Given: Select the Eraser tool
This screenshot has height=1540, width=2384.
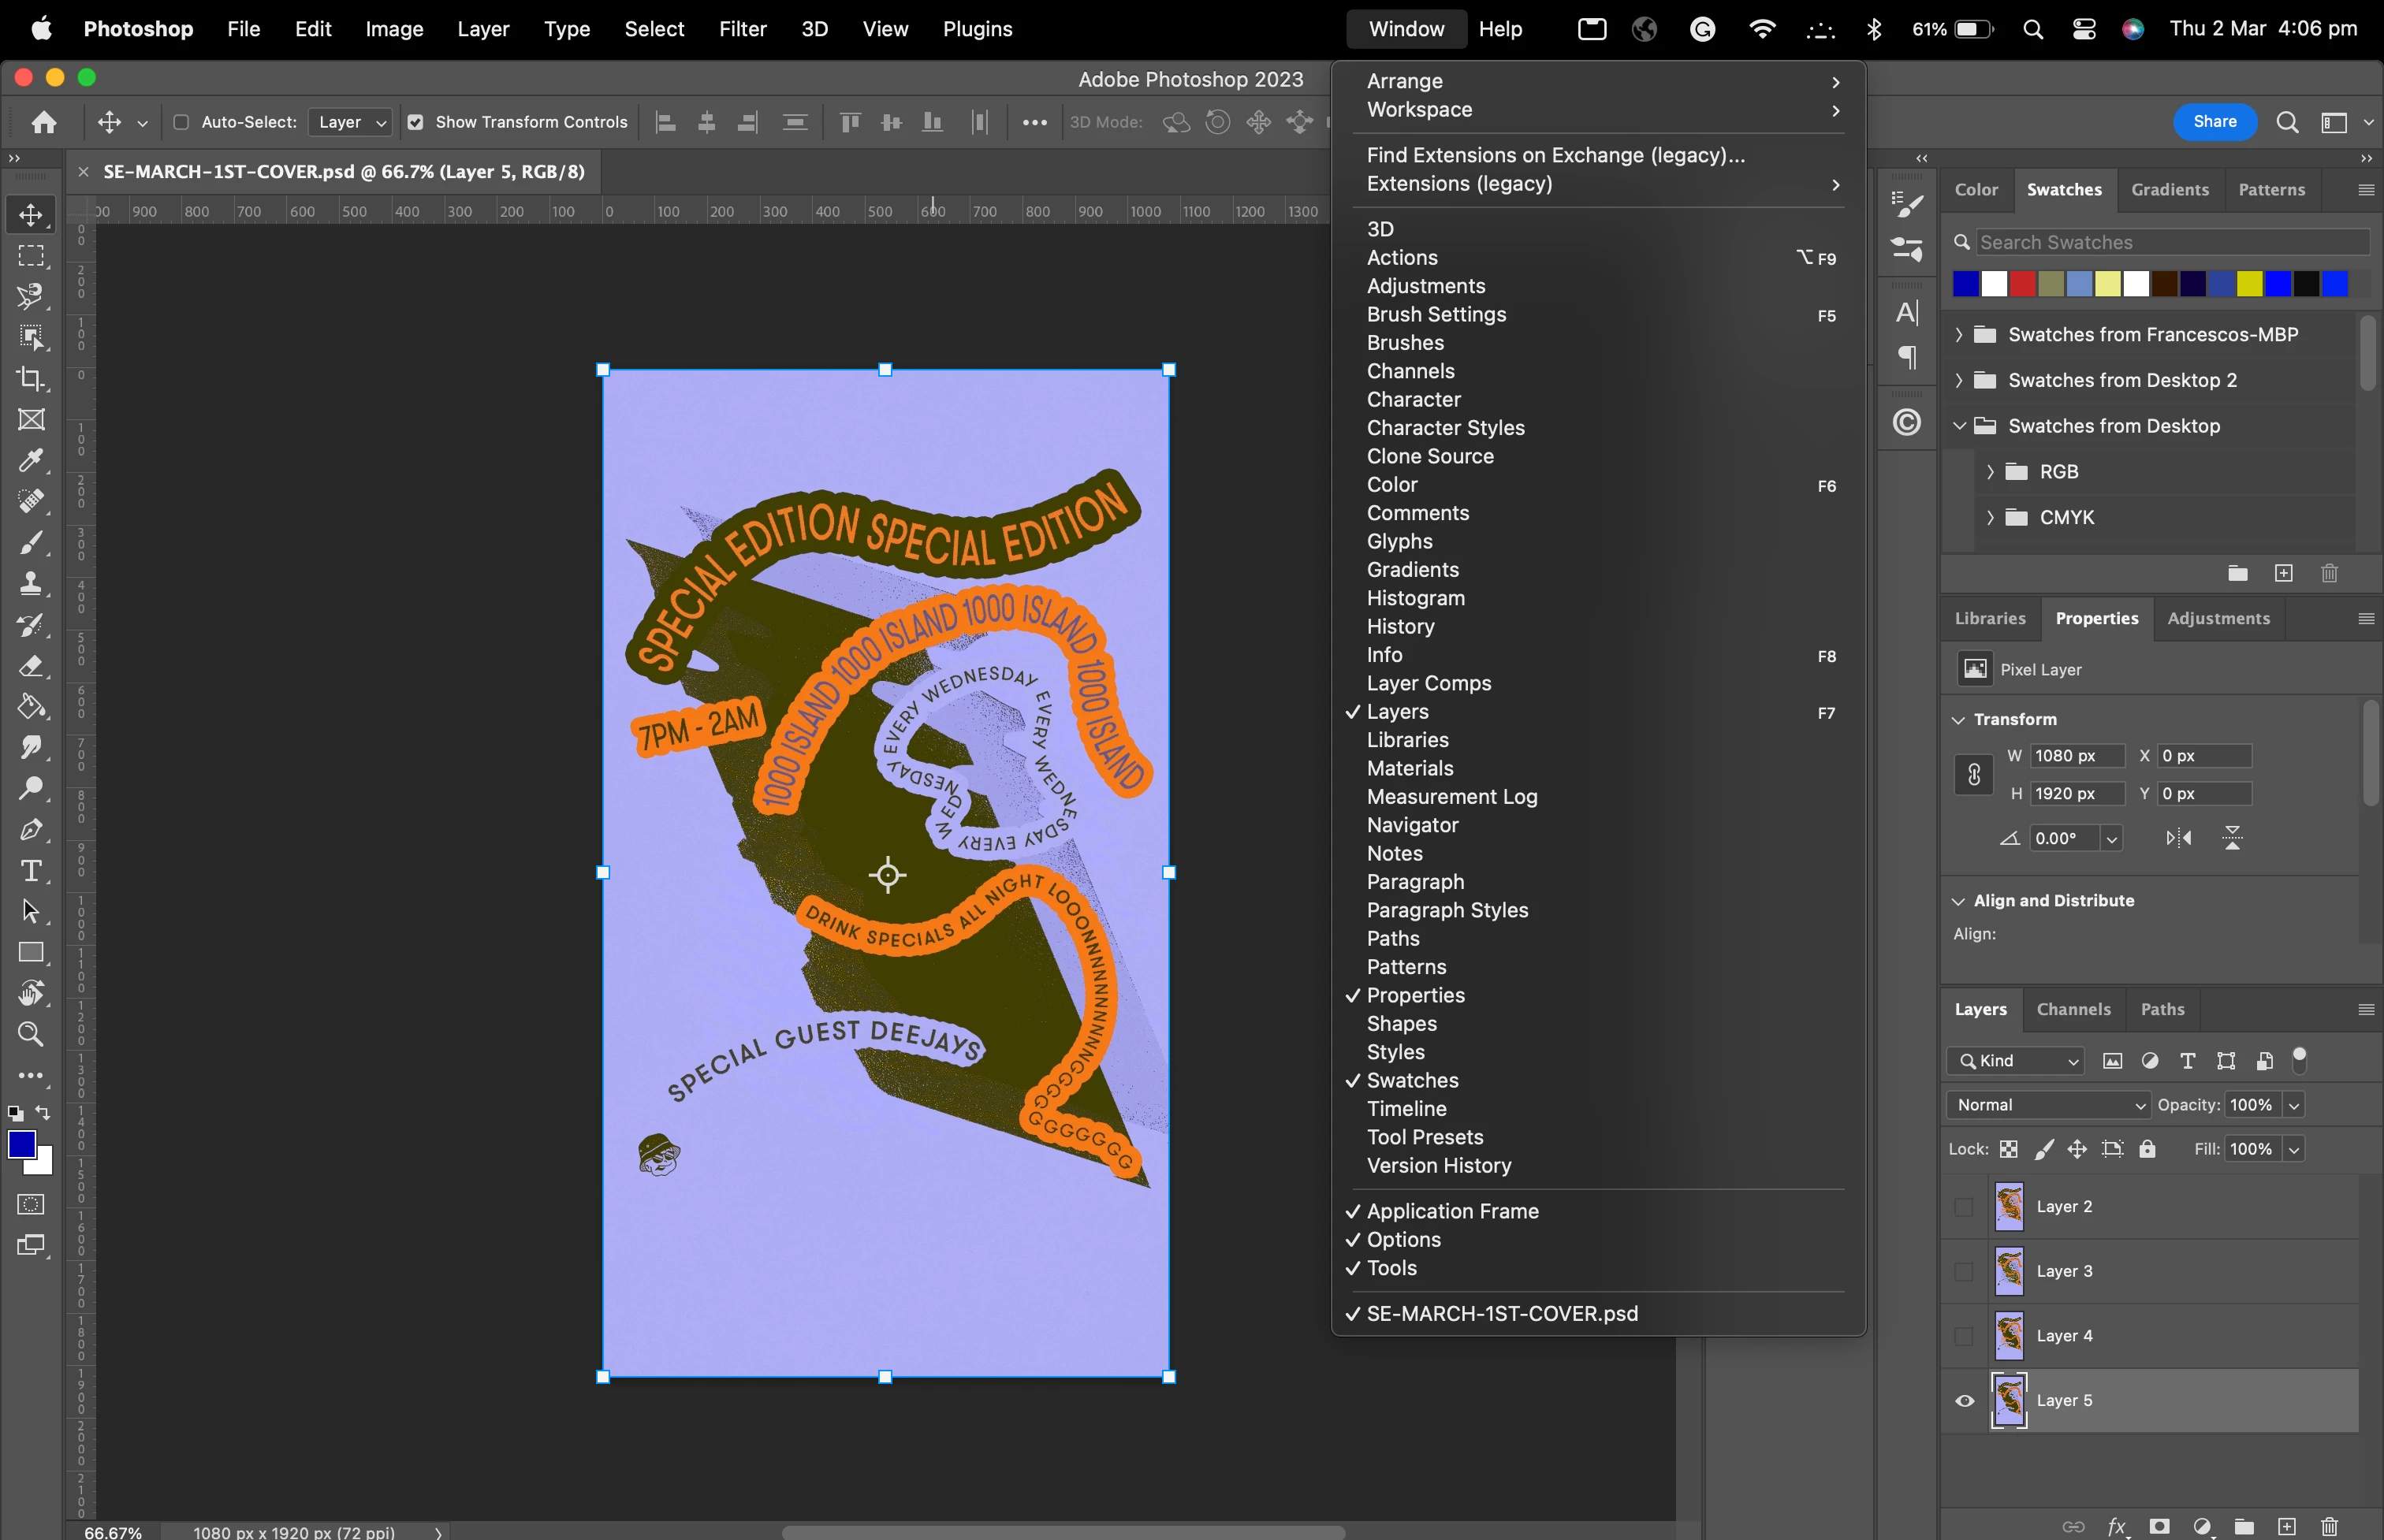Looking at the screenshot, I should [x=31, y=666].
